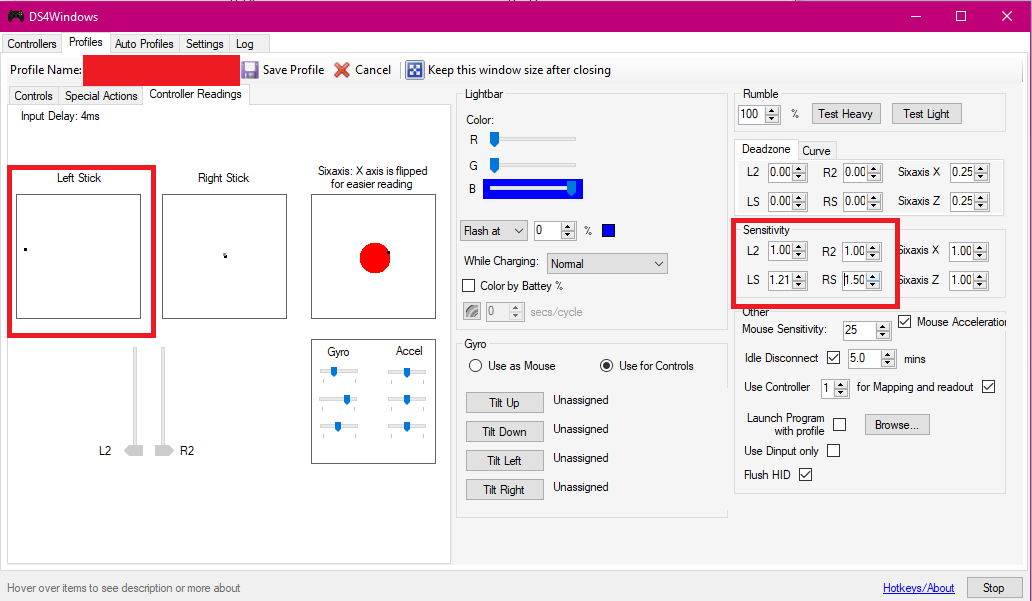This screenshot has width=1032, height=601.
Task: Click the red R color slider
Action: [x=532, y=140]
